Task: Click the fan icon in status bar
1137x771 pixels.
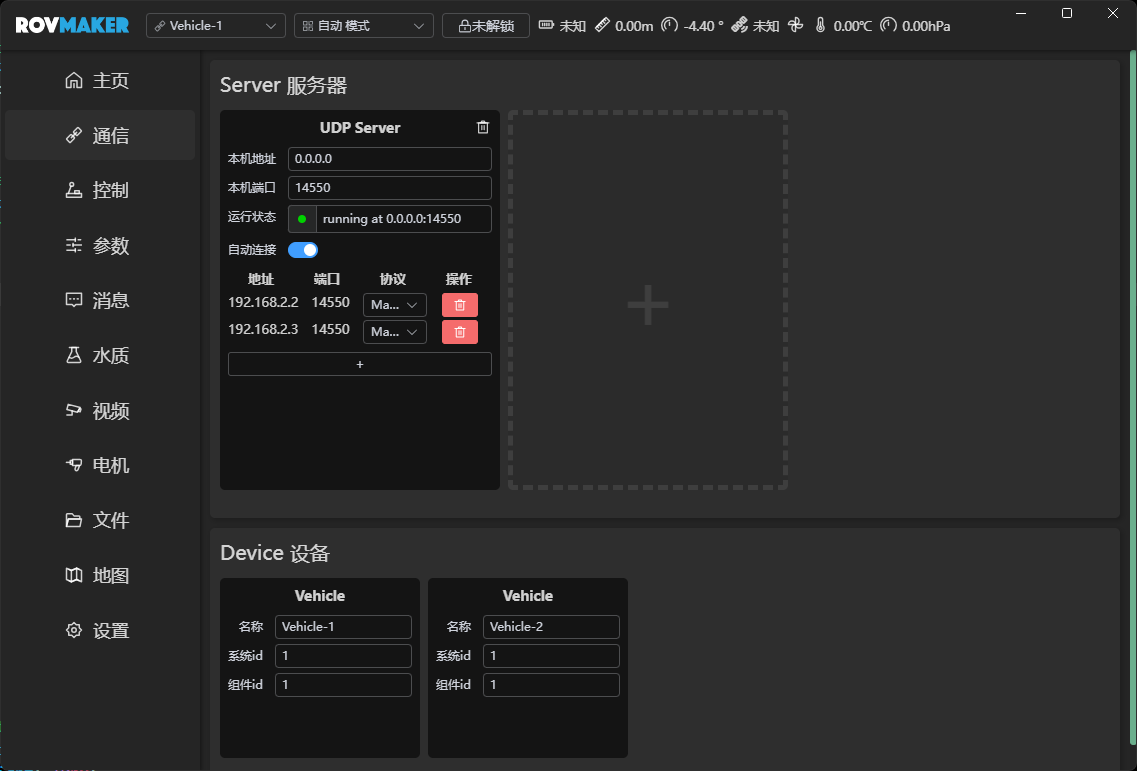Action: pyautogui.click(x=795, y=25)
